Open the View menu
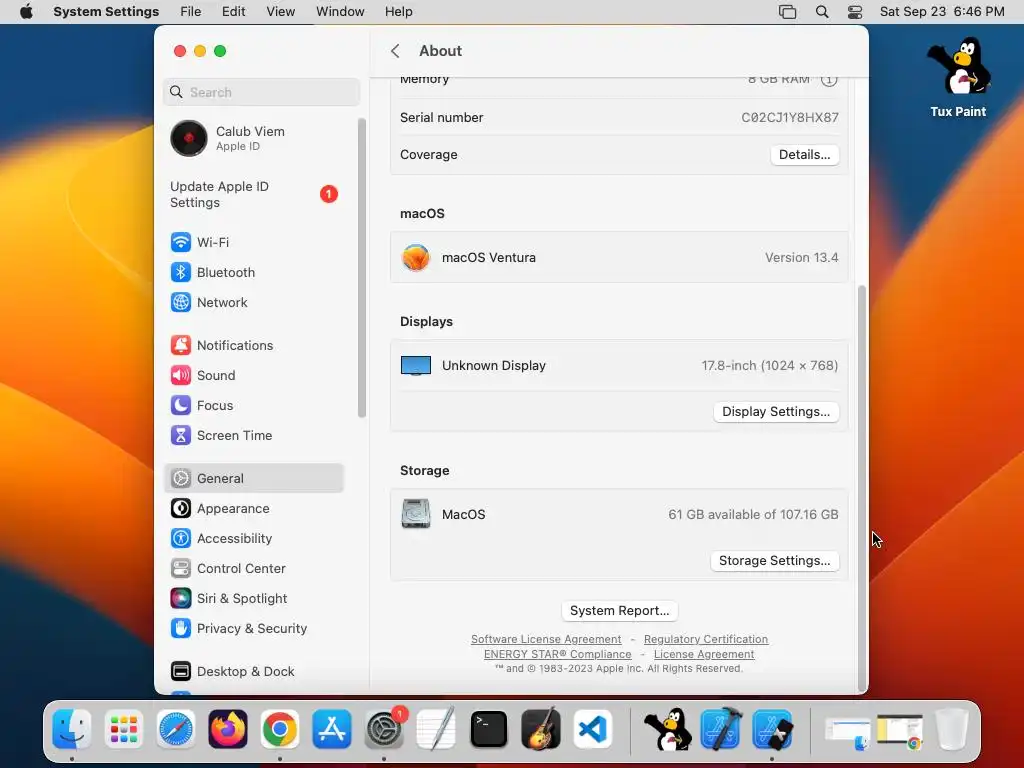Image resolution: width=1024 pixels, height=768 pixels. click(x=280, y=12)
